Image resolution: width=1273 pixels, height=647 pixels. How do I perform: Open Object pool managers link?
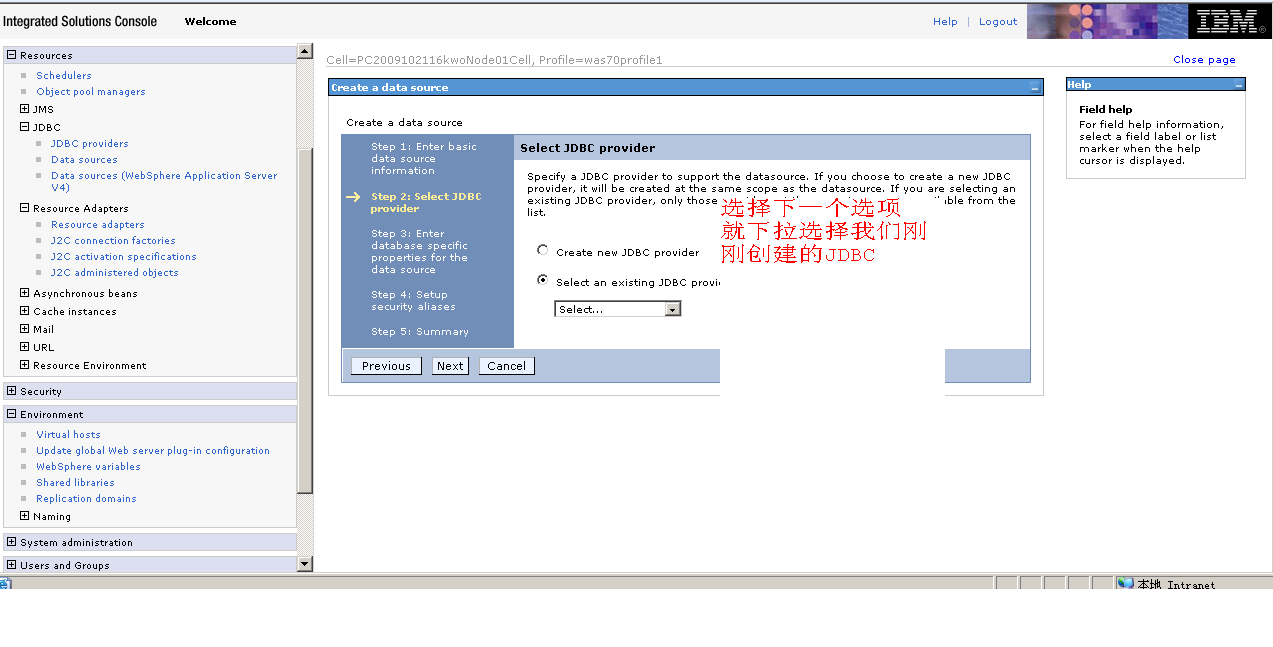[91, 92]
